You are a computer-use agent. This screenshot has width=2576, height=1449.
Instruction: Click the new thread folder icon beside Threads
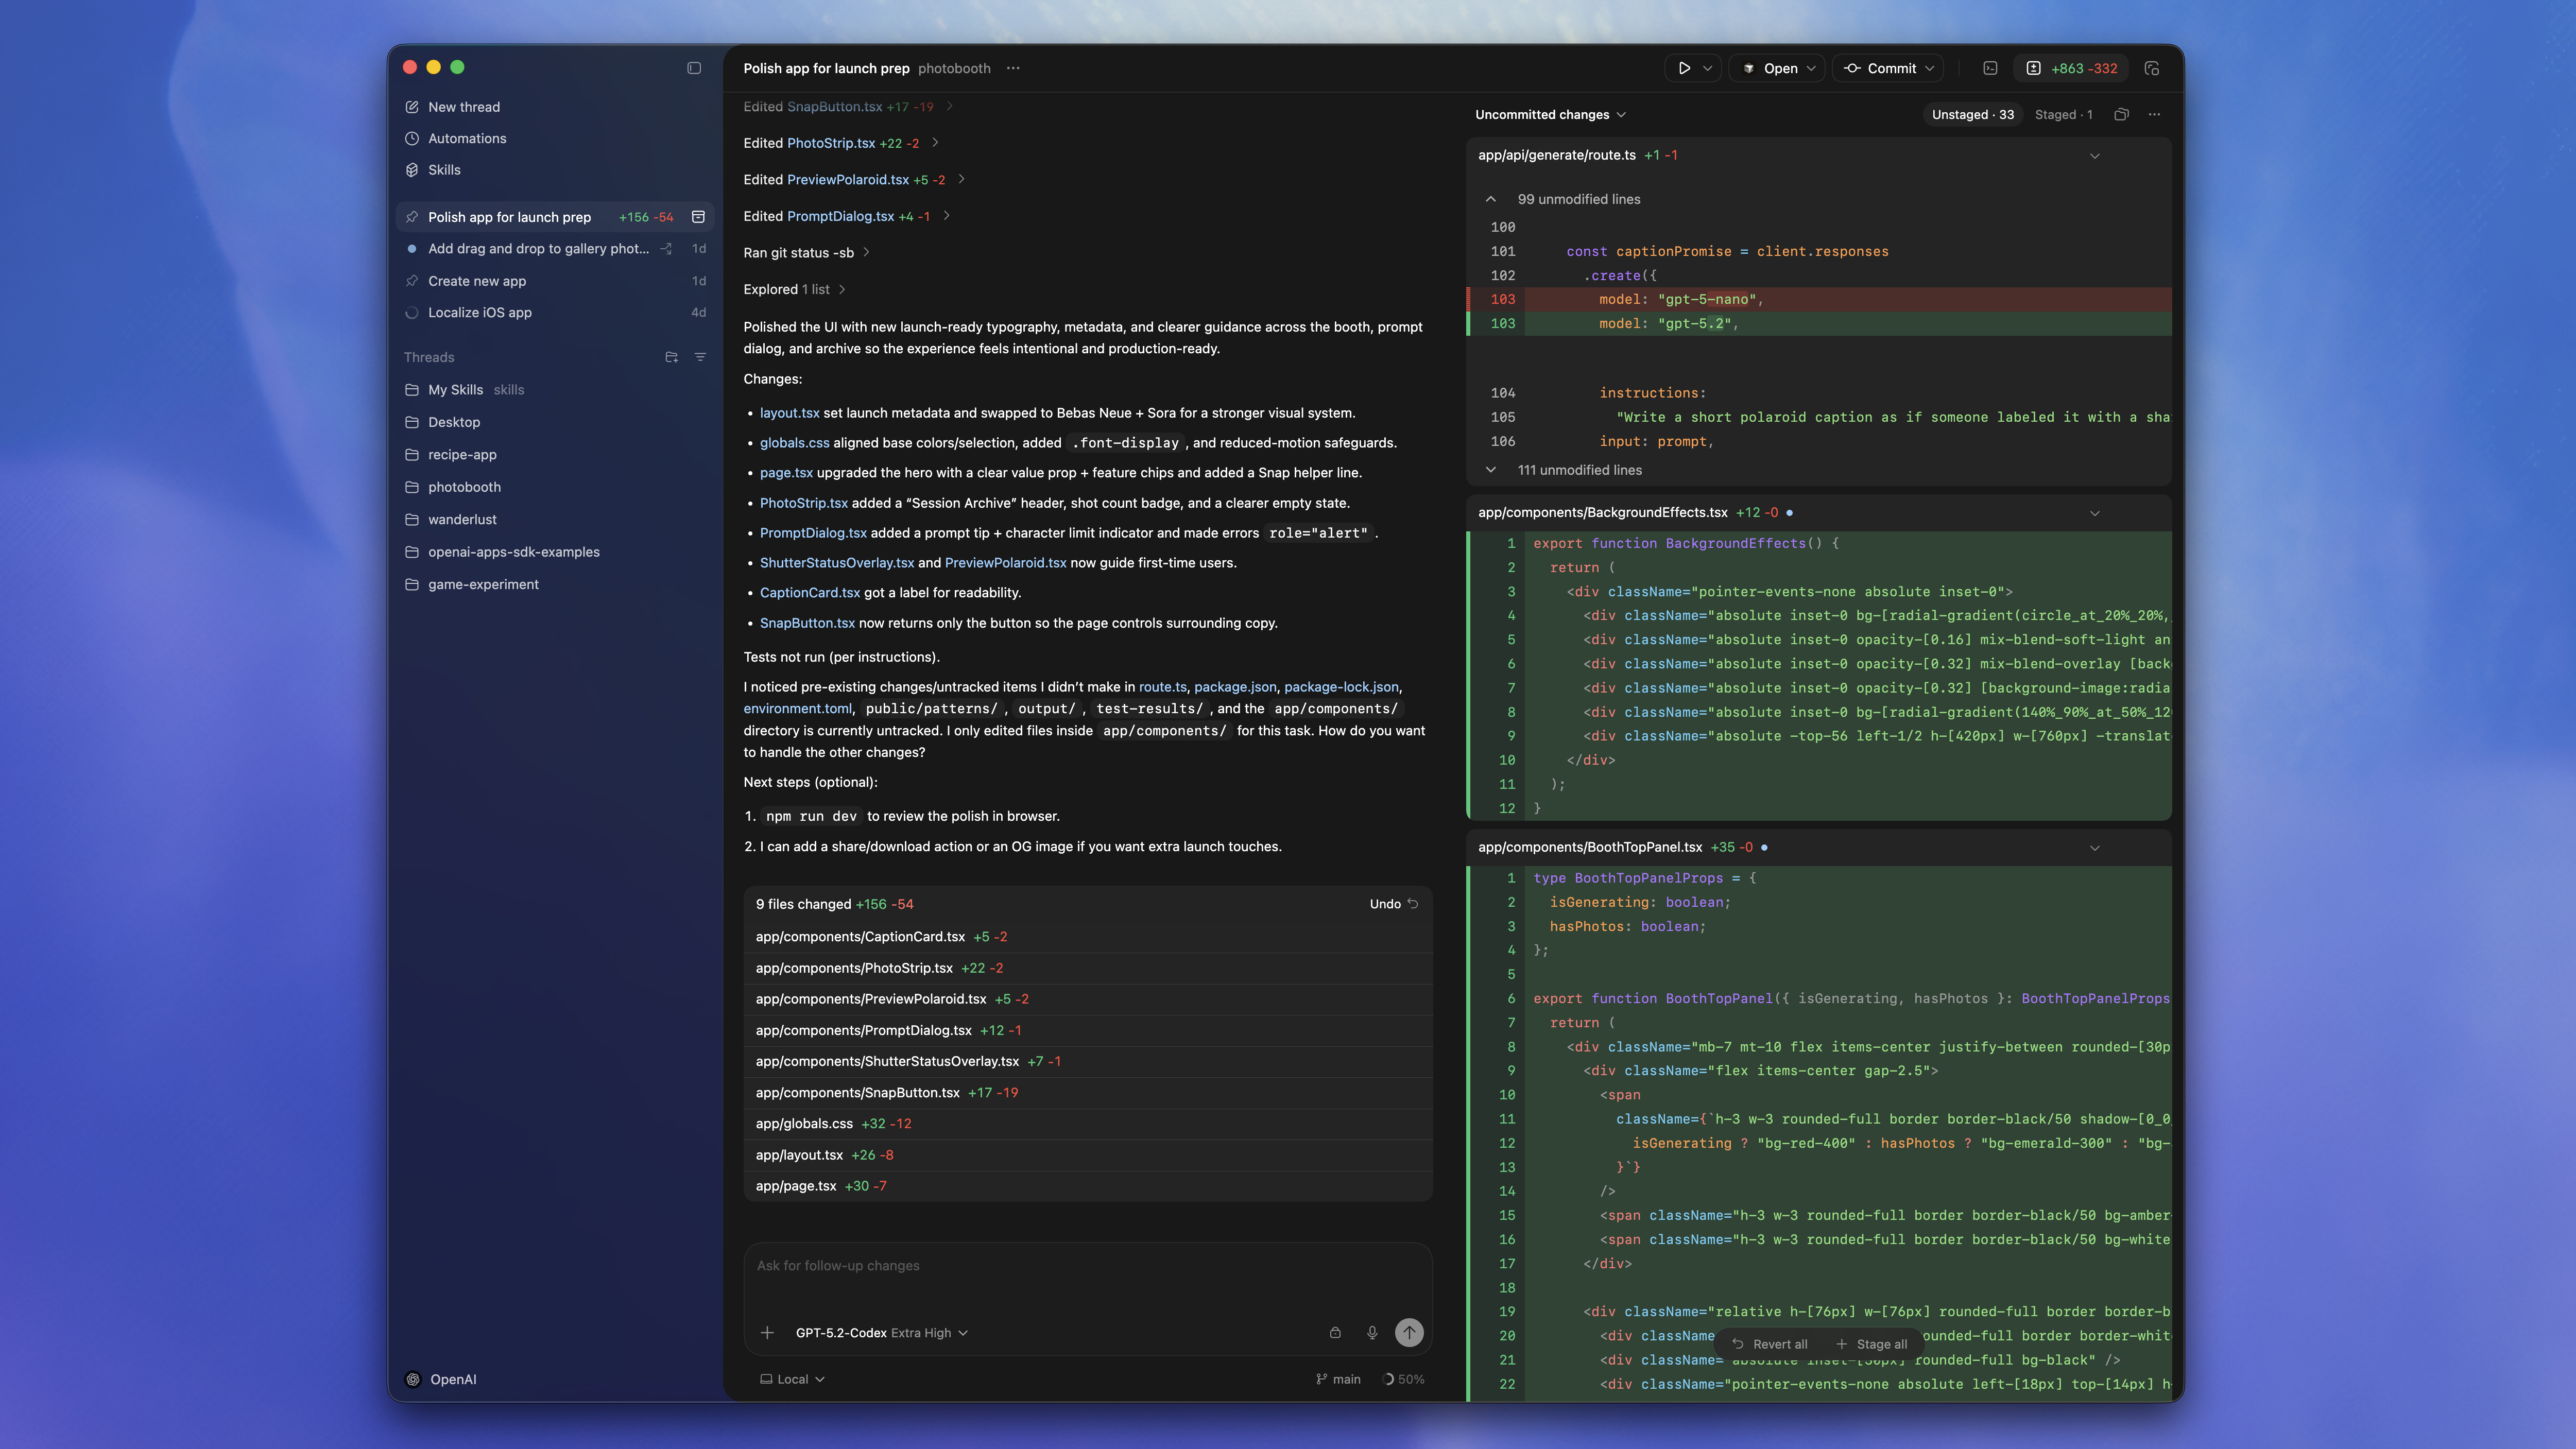671,357
